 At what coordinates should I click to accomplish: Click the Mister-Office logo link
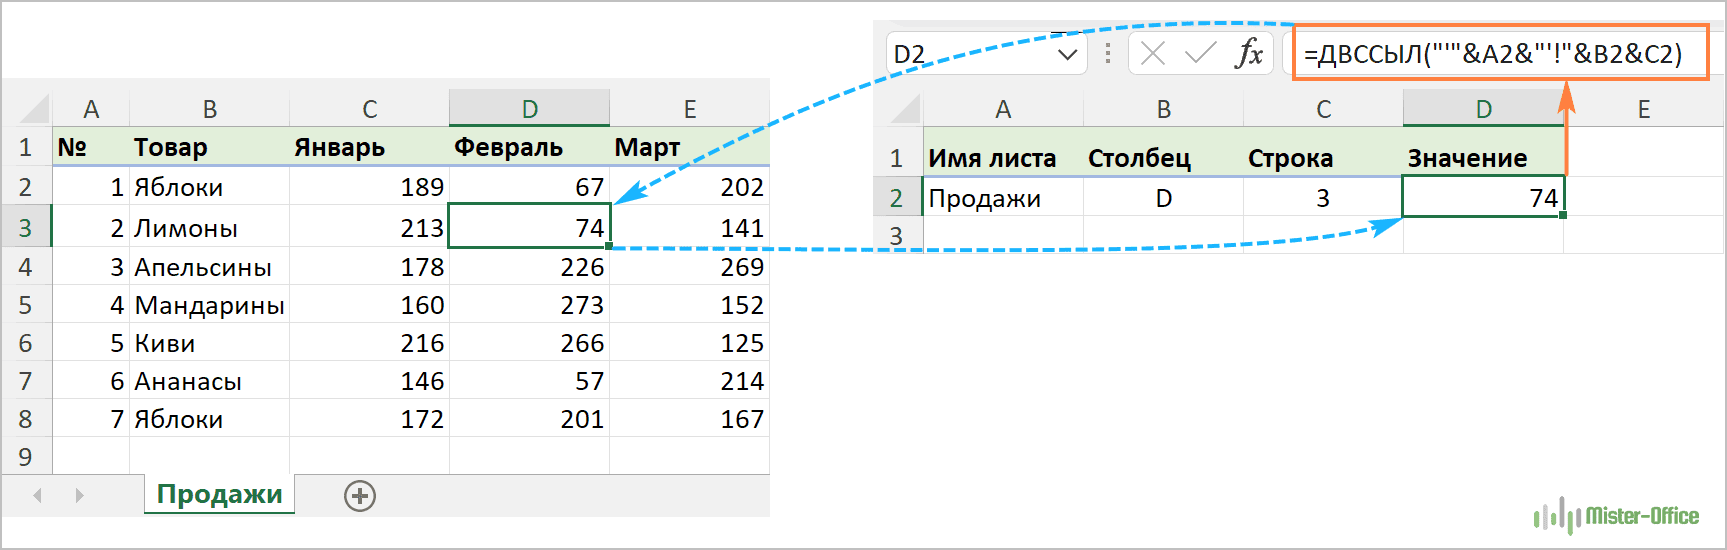tap(1617, 516)
